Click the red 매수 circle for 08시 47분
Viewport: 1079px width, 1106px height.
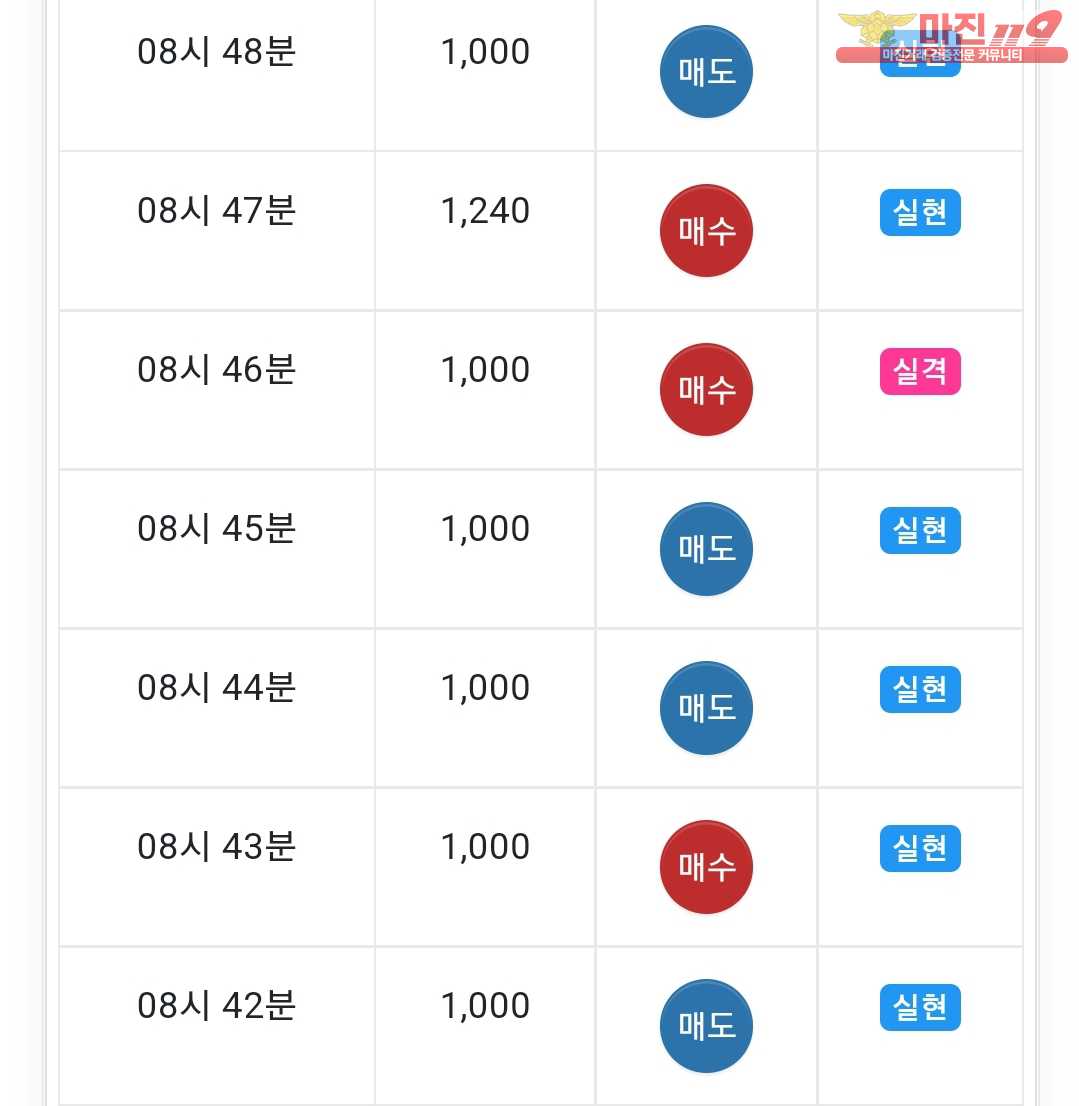pyautogui.click(x=706, y=231)
